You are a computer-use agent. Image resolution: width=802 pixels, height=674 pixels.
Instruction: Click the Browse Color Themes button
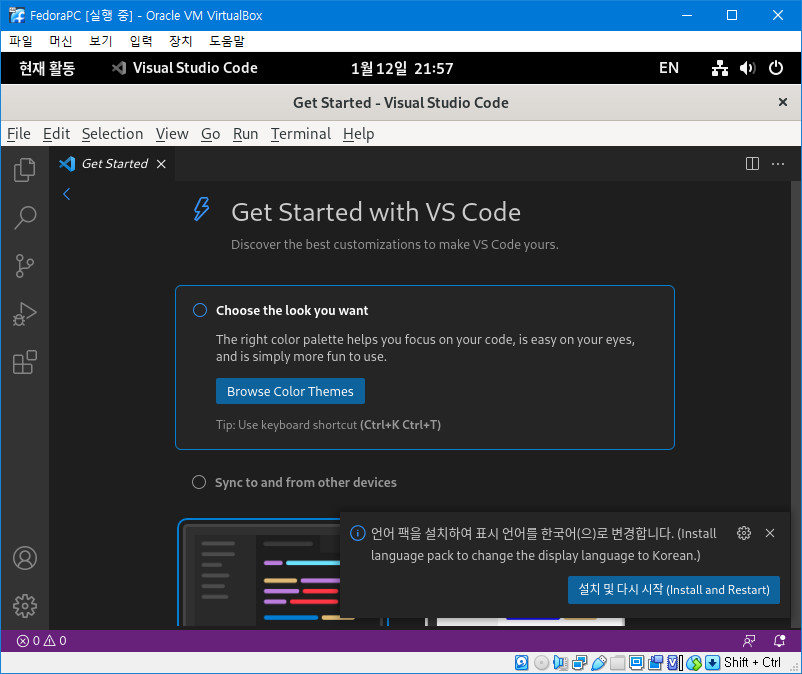[x=290, y=391]
